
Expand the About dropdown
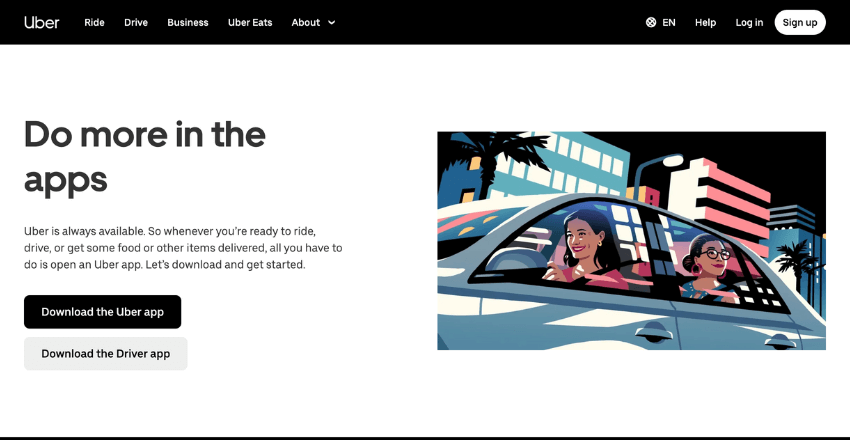tap(313, 22)
